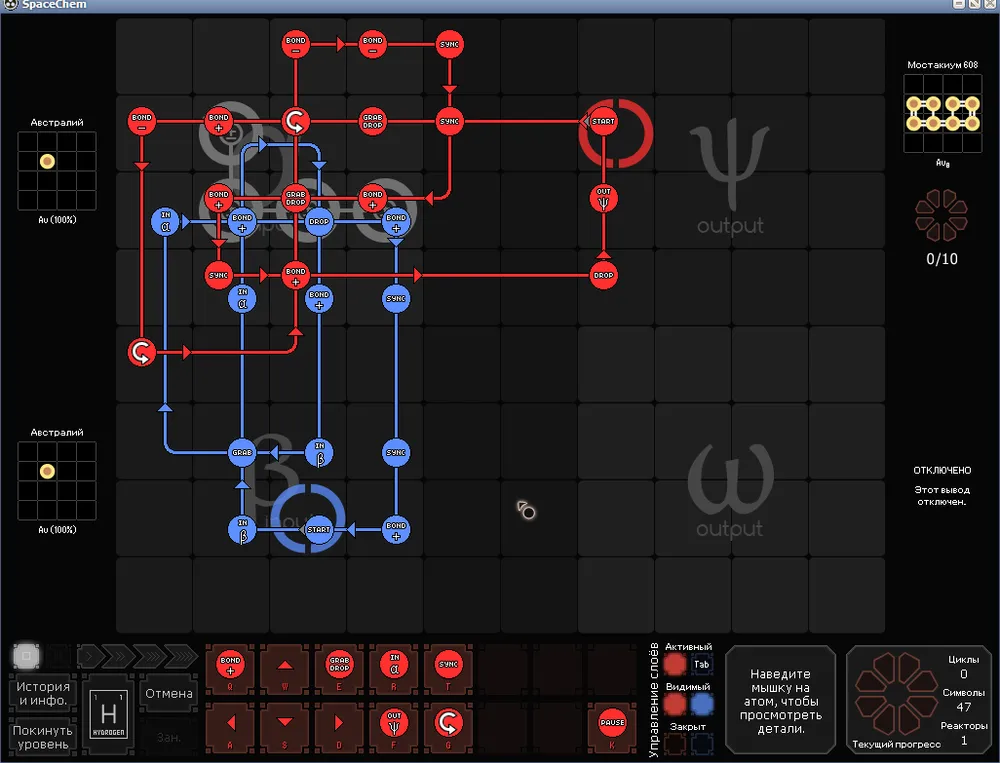The image size is (1000, 763).
Task: Click the dimmed Зан. button
Action: (x=168, y=737)
